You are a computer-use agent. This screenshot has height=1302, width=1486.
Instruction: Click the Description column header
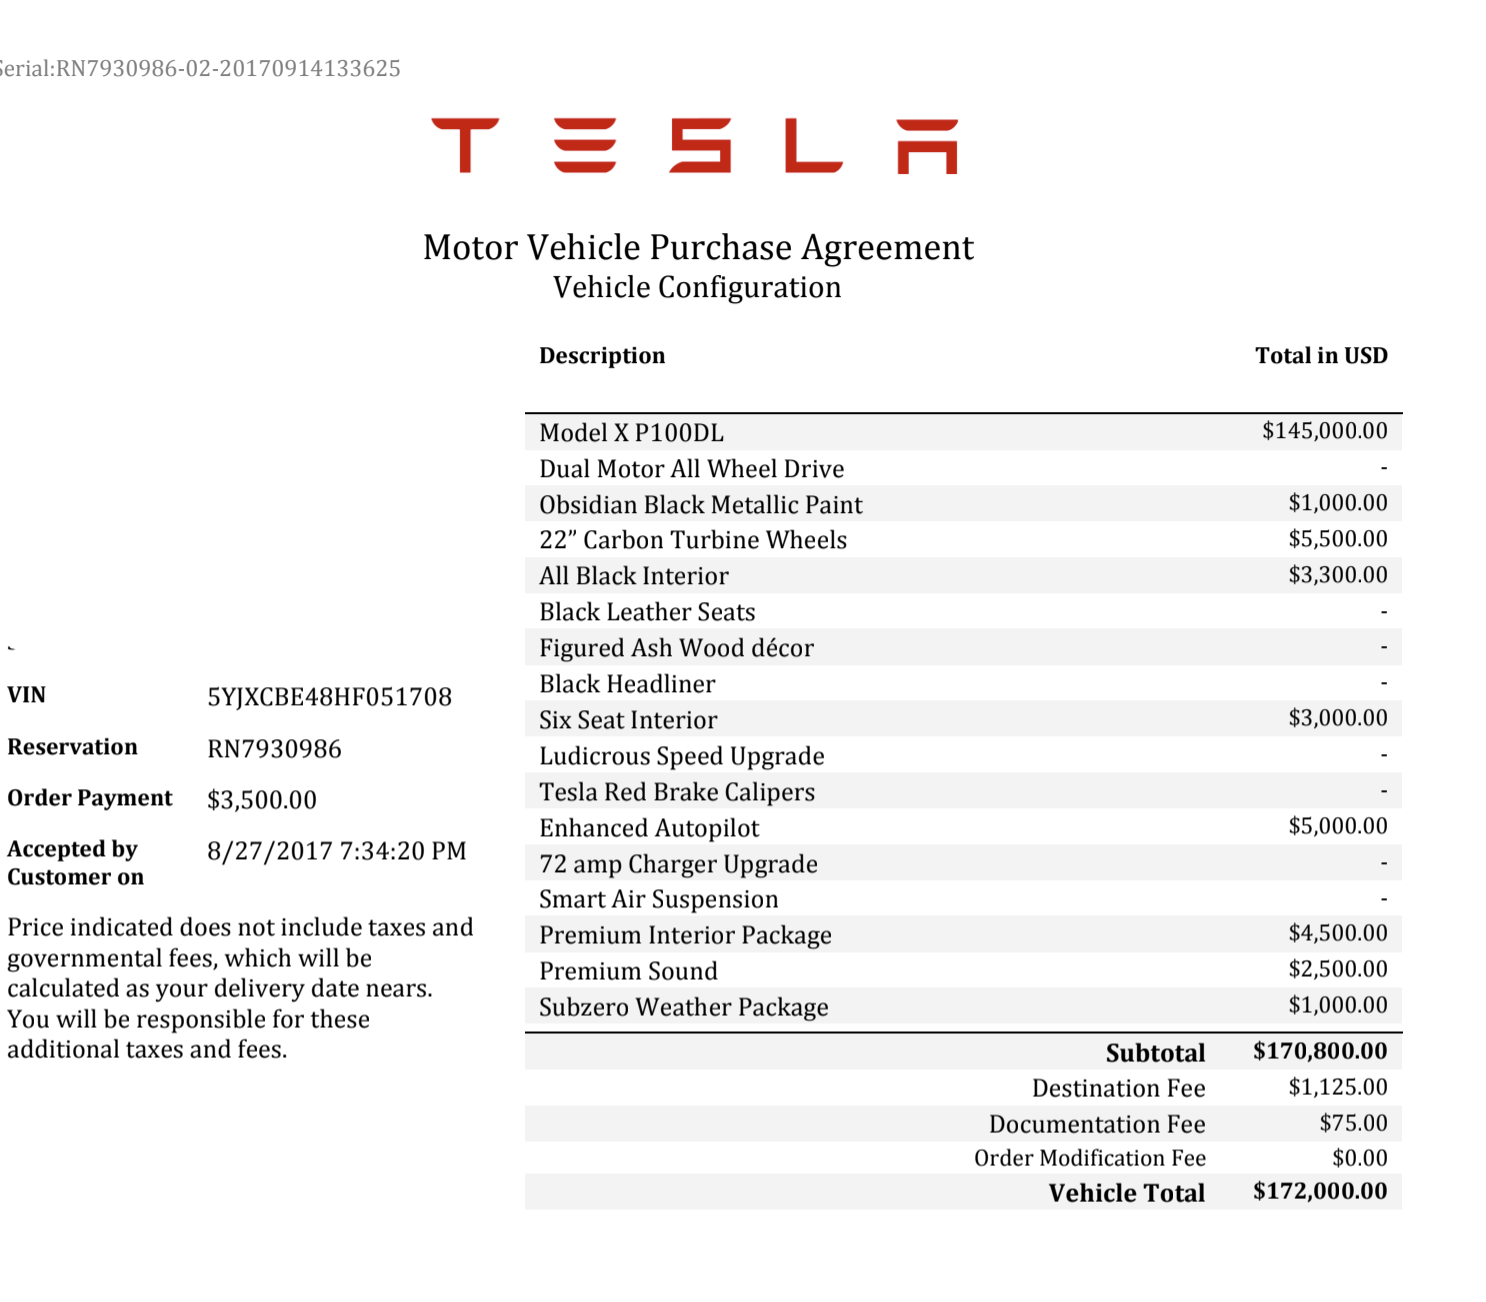tap(602, 356)
